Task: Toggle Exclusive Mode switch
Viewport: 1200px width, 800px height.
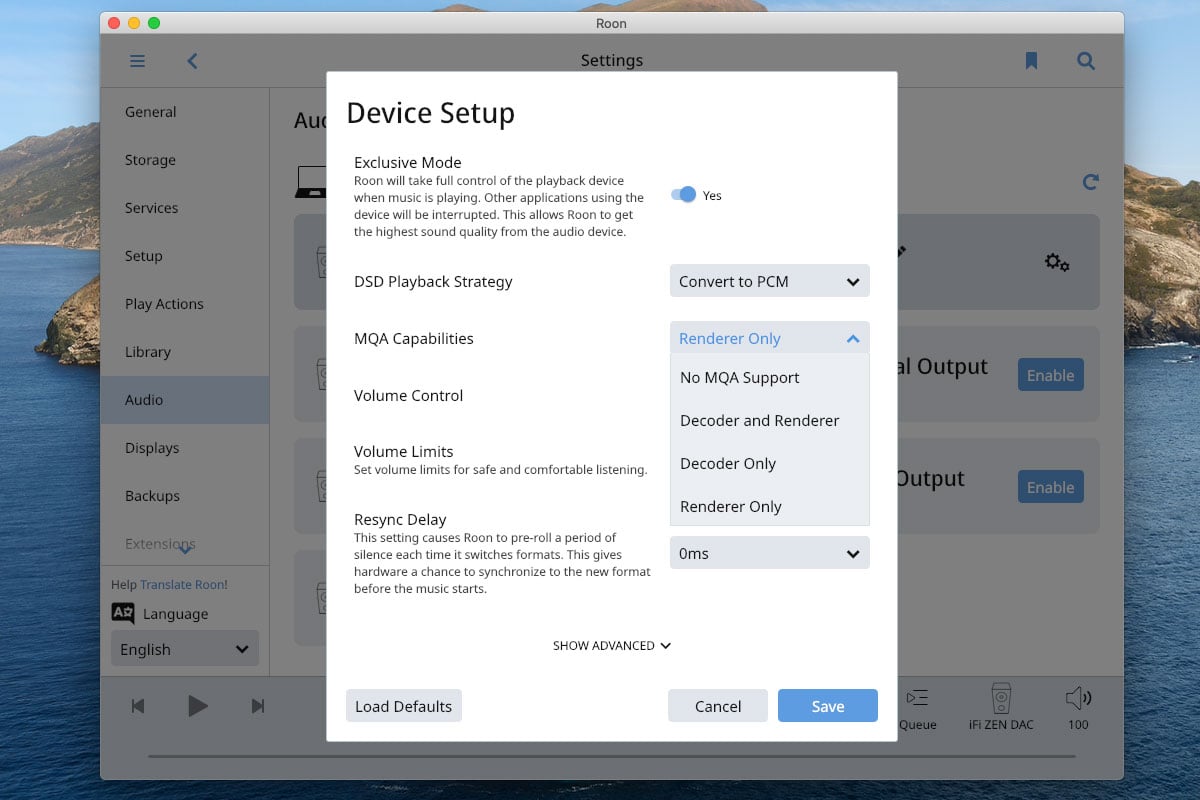Action: coord(684,195)
